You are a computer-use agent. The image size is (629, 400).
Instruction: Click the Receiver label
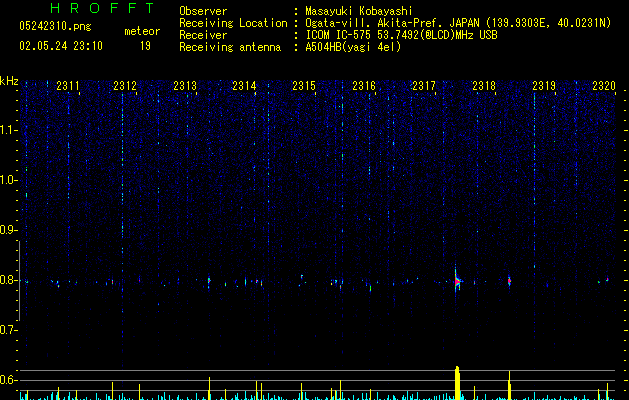point(203,35)
